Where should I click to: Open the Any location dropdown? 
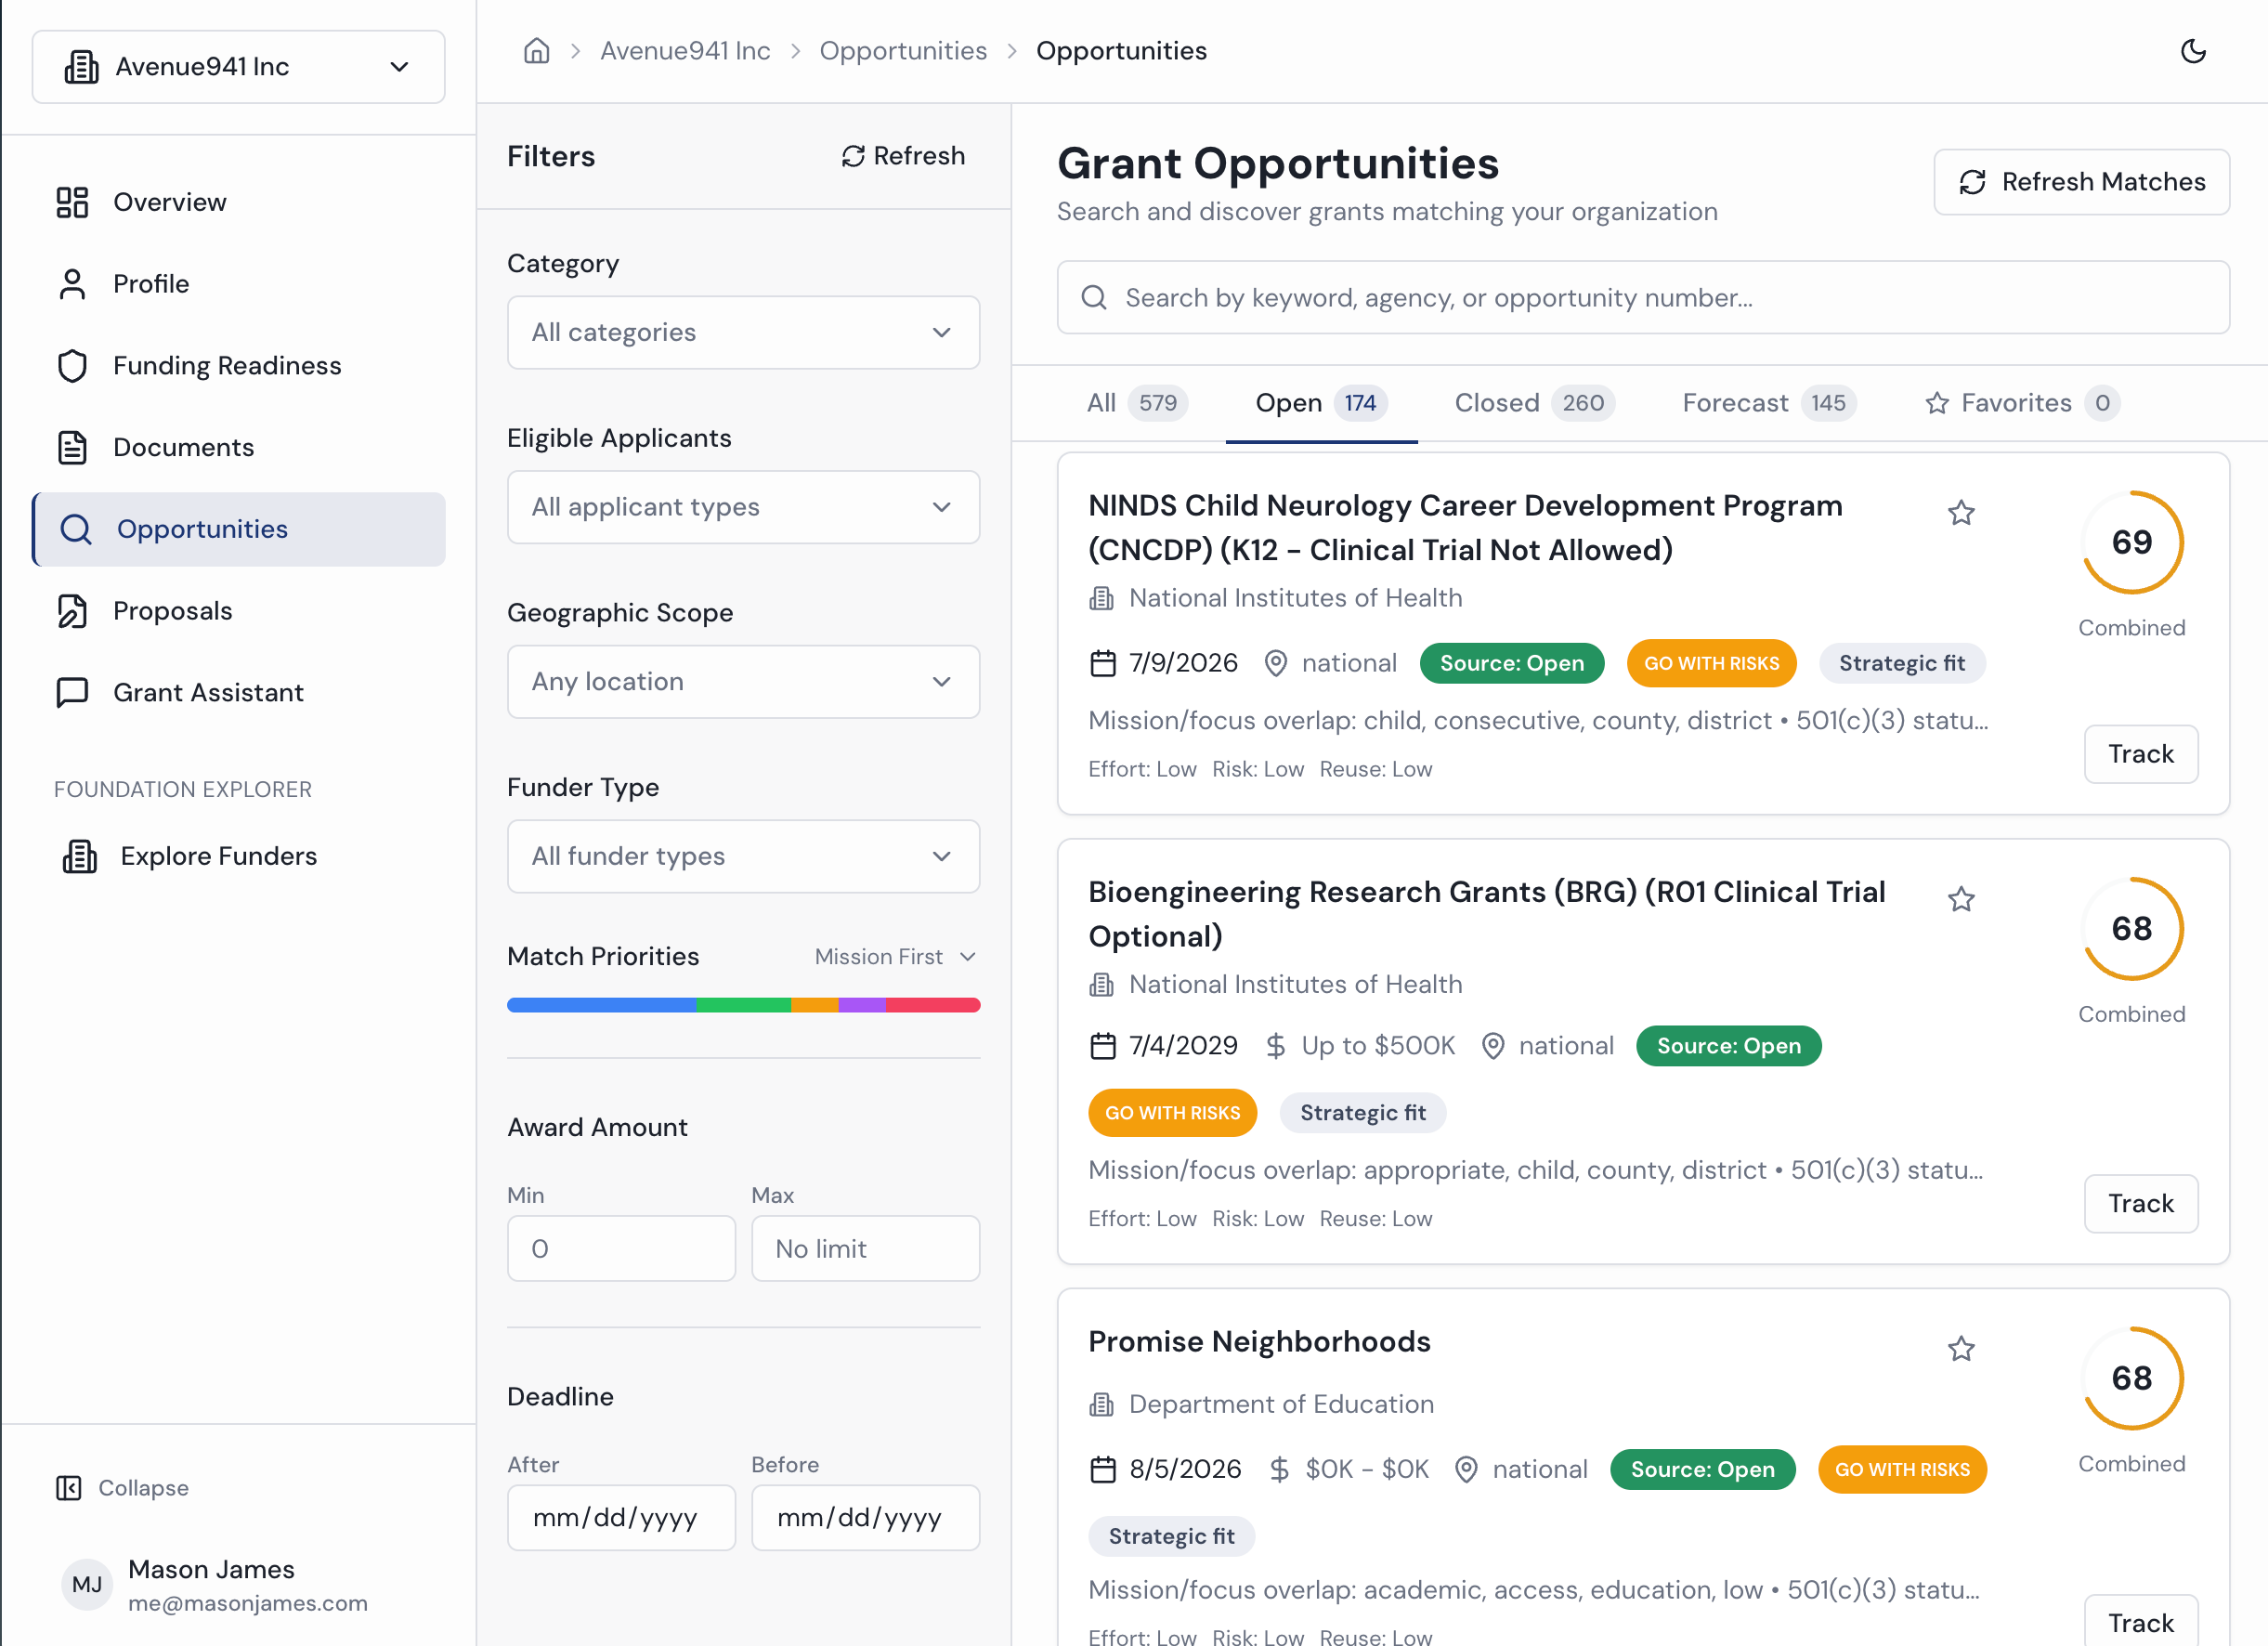click(x=743, y=682)
